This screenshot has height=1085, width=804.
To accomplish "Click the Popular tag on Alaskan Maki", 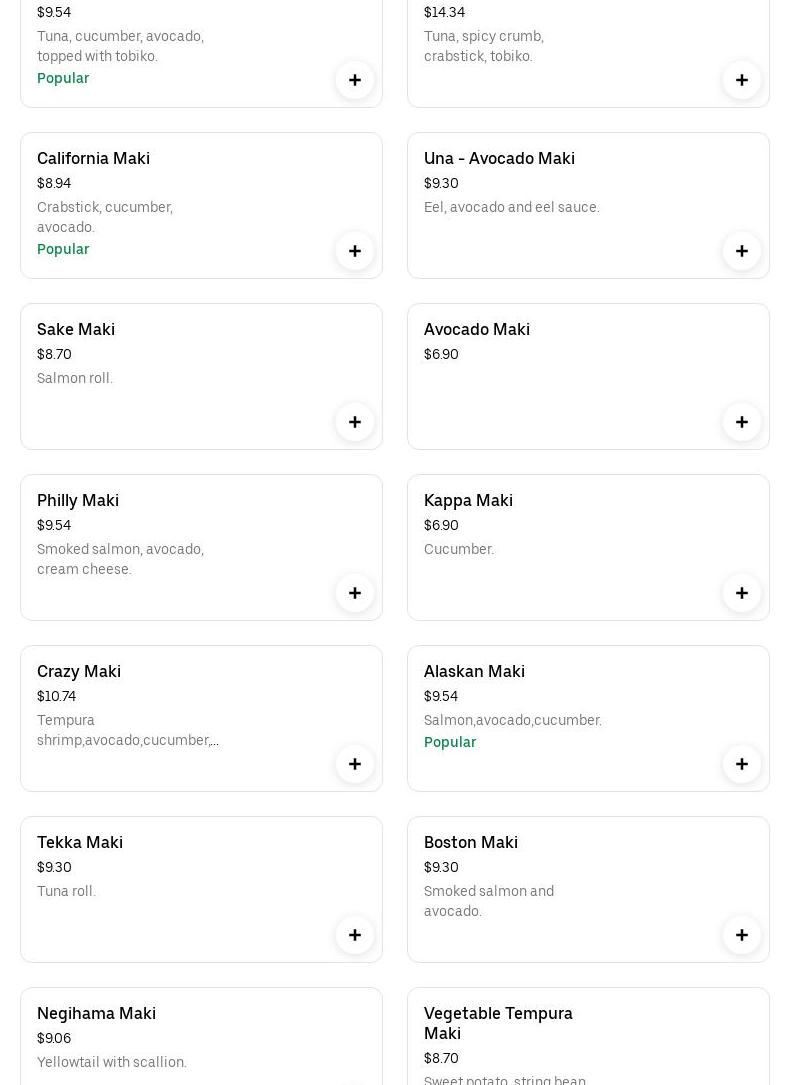I will pyautogui.click(x=450, y=742).
